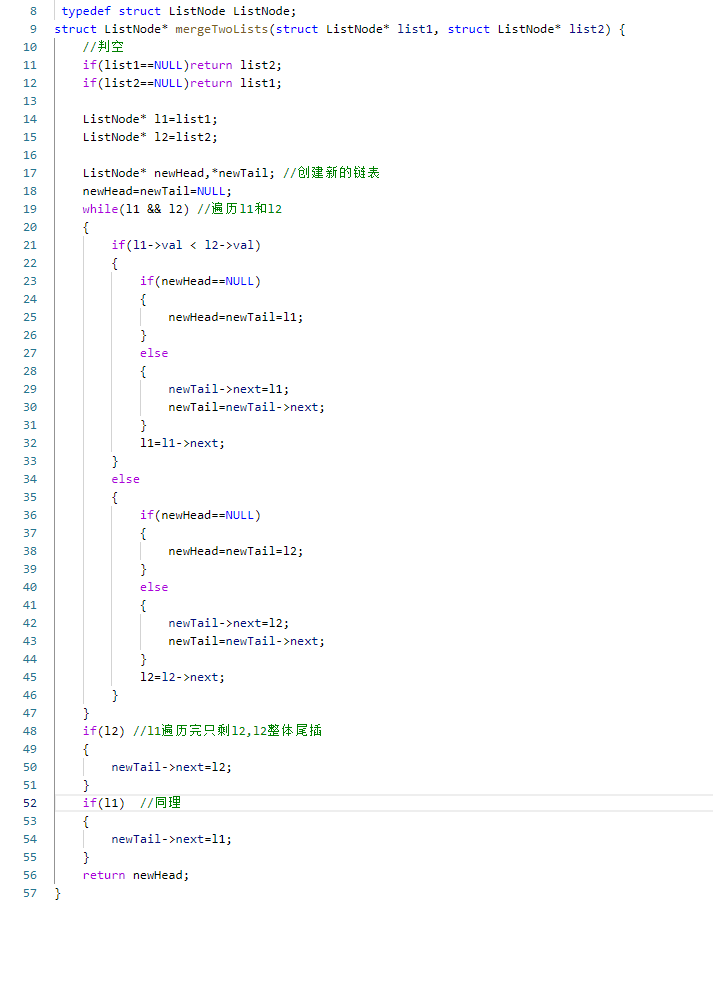The height and width of the screenshot is (986, 713).
Task: Click the comment '//判空' on line 10
Action: [103, 47]
